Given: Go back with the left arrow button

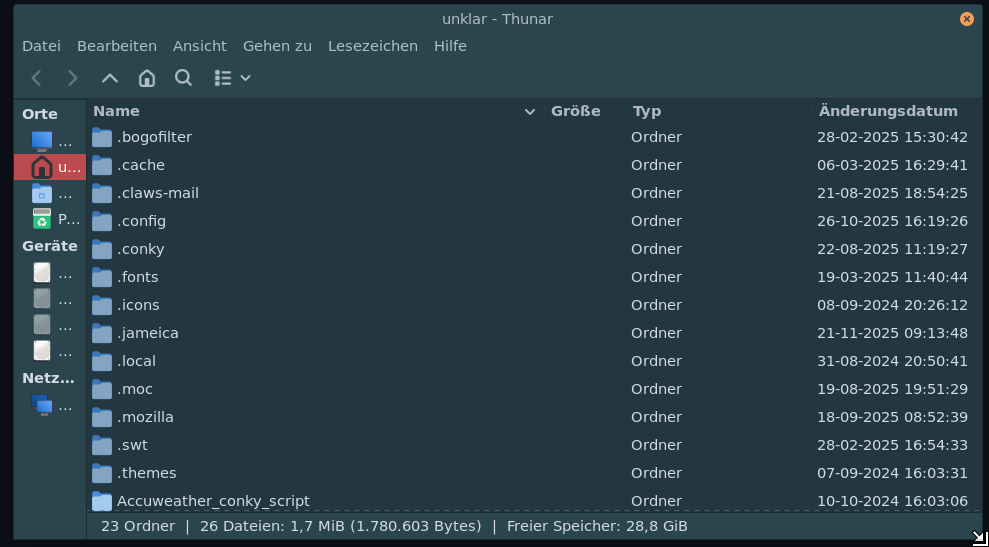Looking at the screenshot, I should click(37, 78).
